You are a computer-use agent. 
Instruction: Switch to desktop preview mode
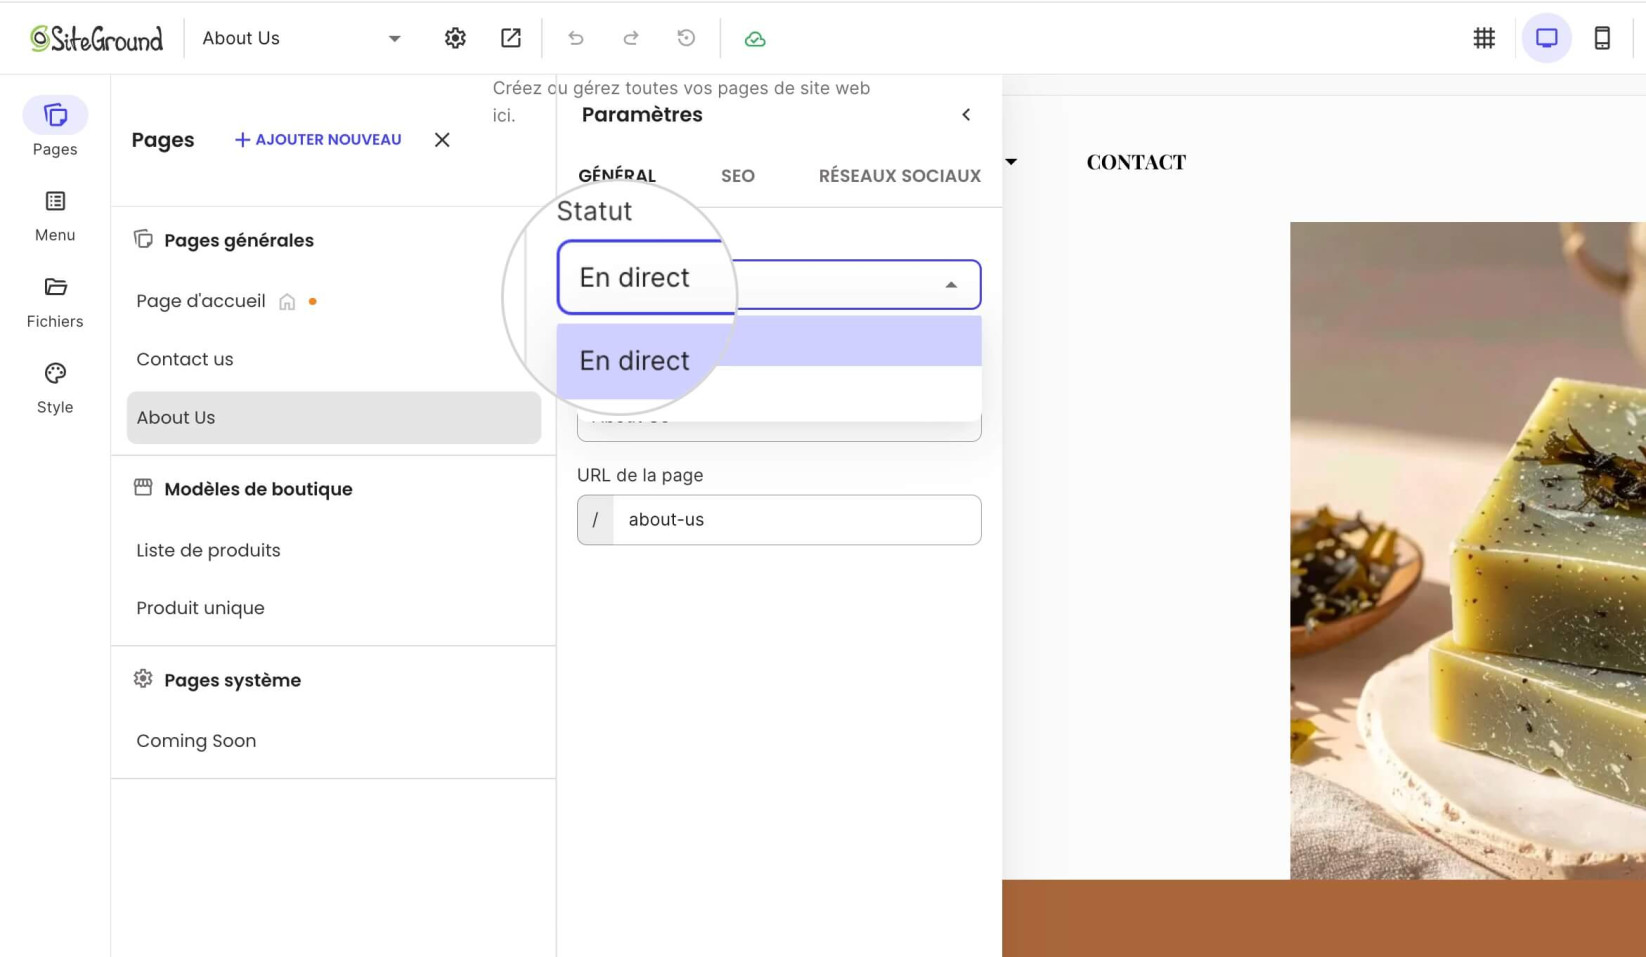(x=1547, y=38)
